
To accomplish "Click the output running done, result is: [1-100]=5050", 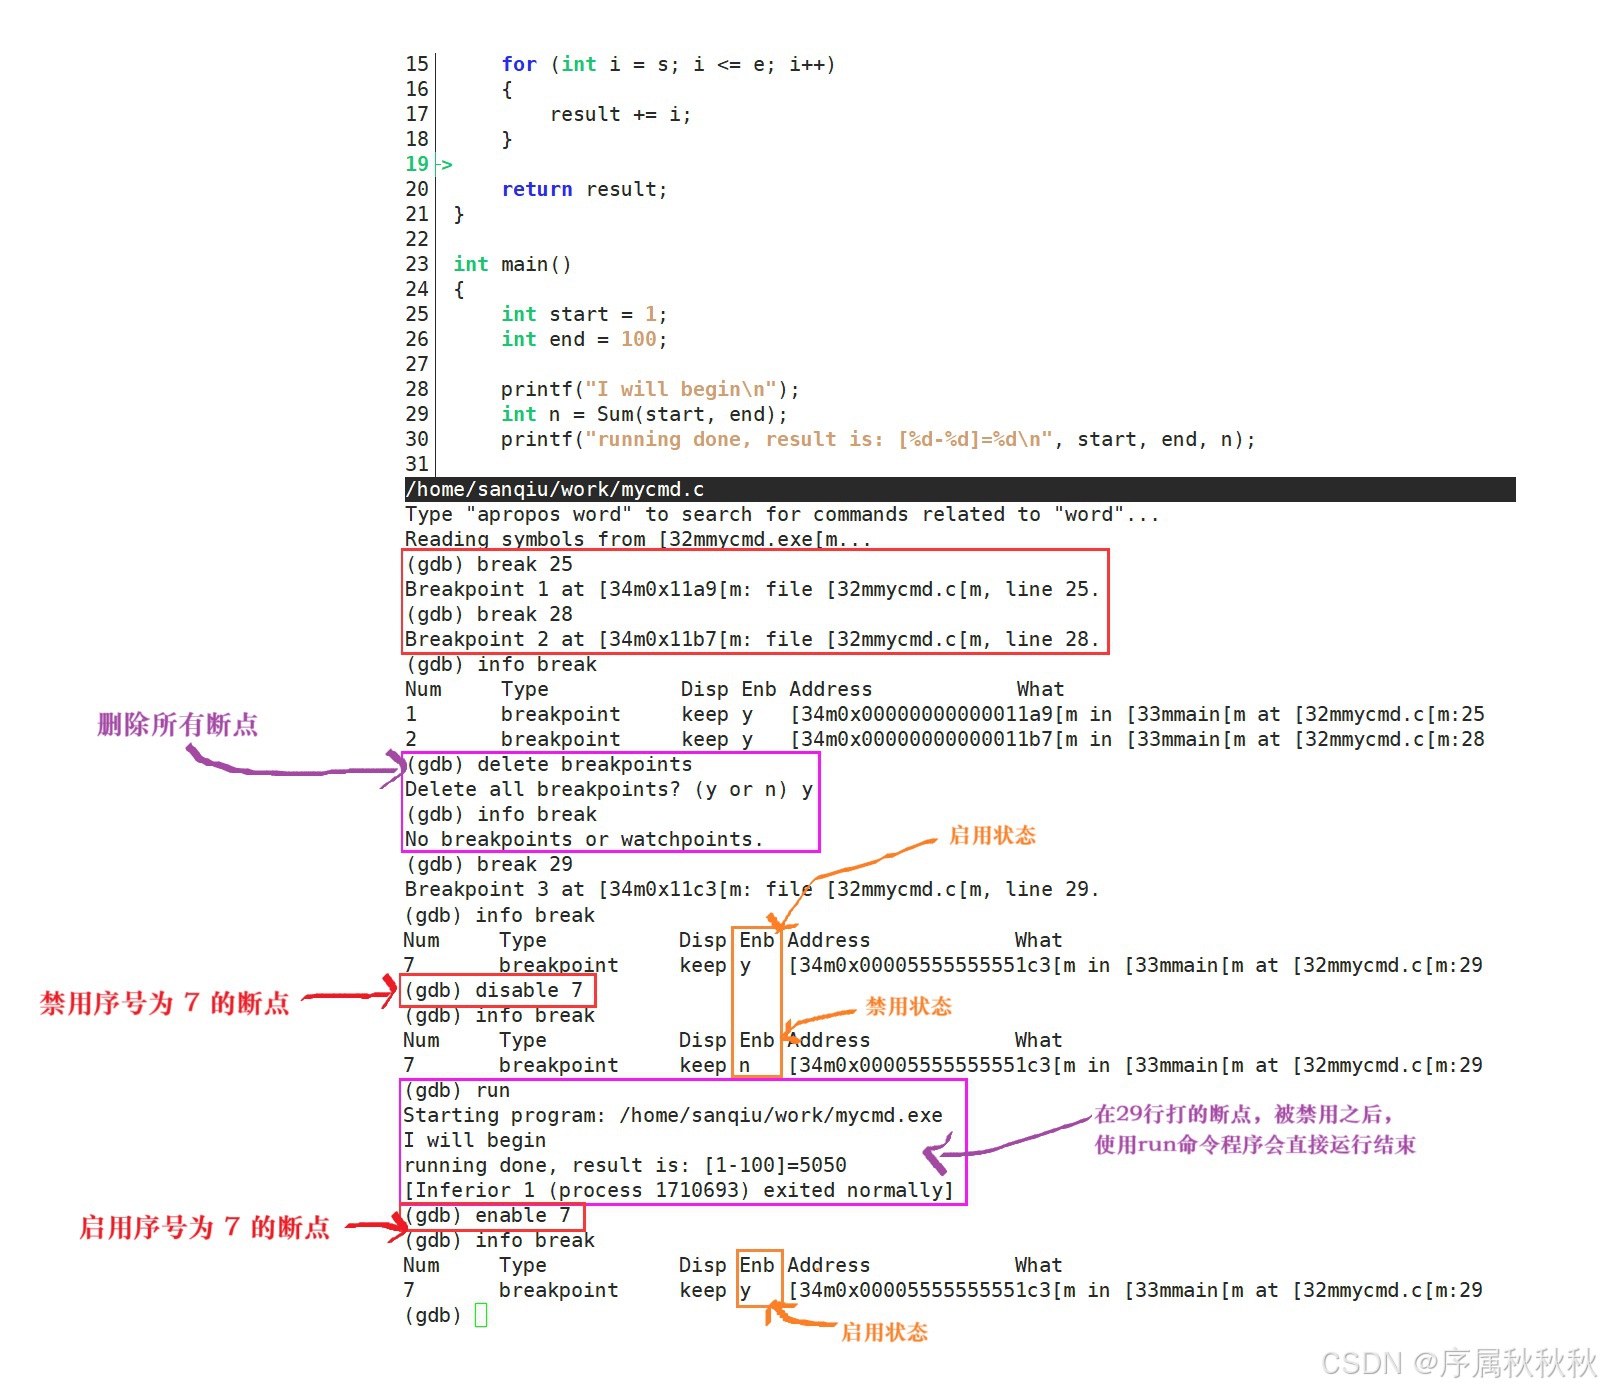I will pyautogui.click(x=625, y=1165).
